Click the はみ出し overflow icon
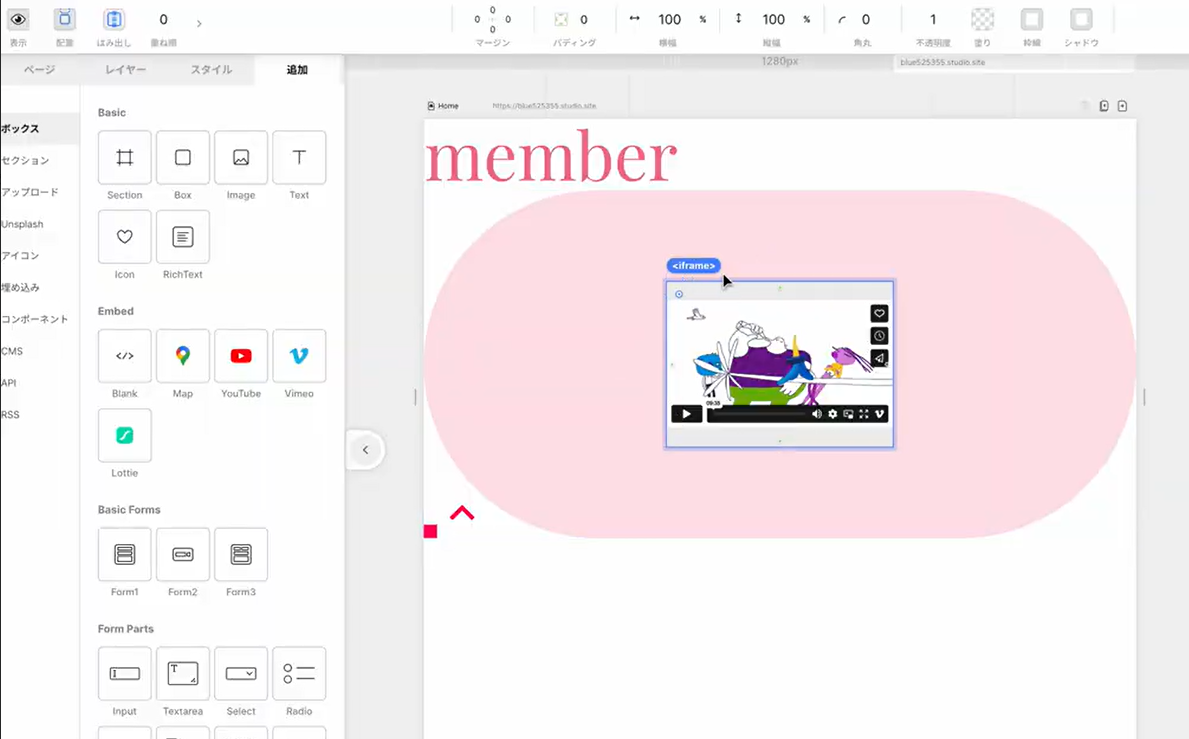Screen dimensions: 1189x739 [x=114, y=20]
